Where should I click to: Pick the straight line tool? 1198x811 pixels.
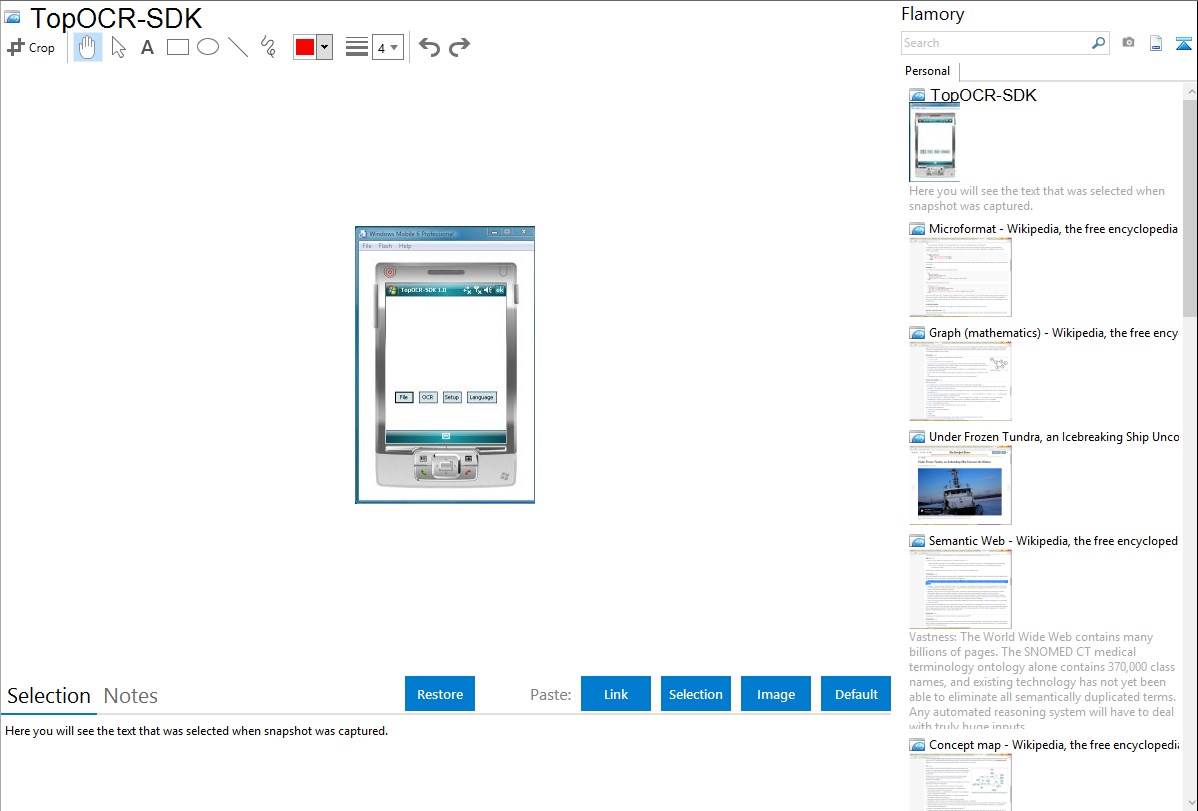(238, 47)
